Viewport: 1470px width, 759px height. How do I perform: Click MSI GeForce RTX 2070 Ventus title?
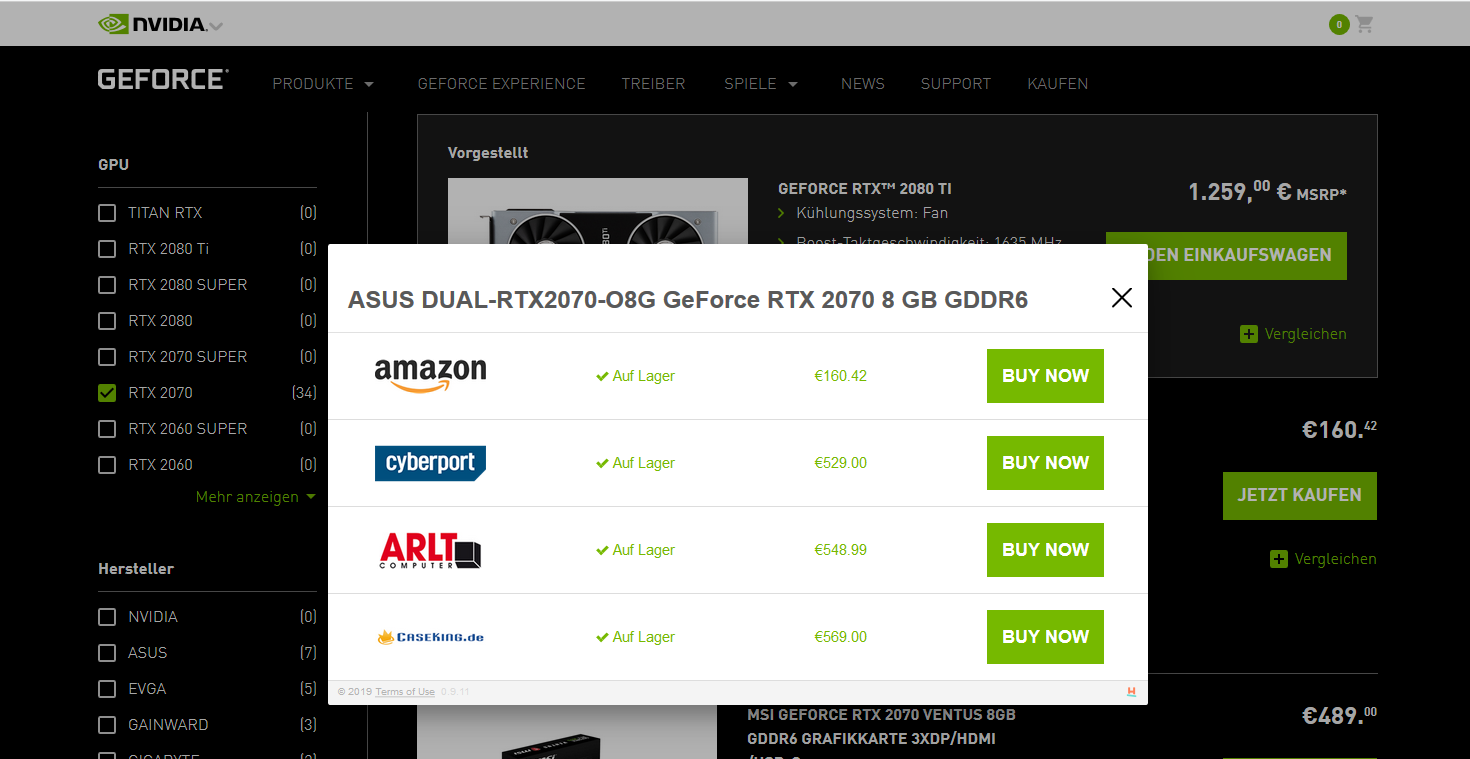(881, 732)
